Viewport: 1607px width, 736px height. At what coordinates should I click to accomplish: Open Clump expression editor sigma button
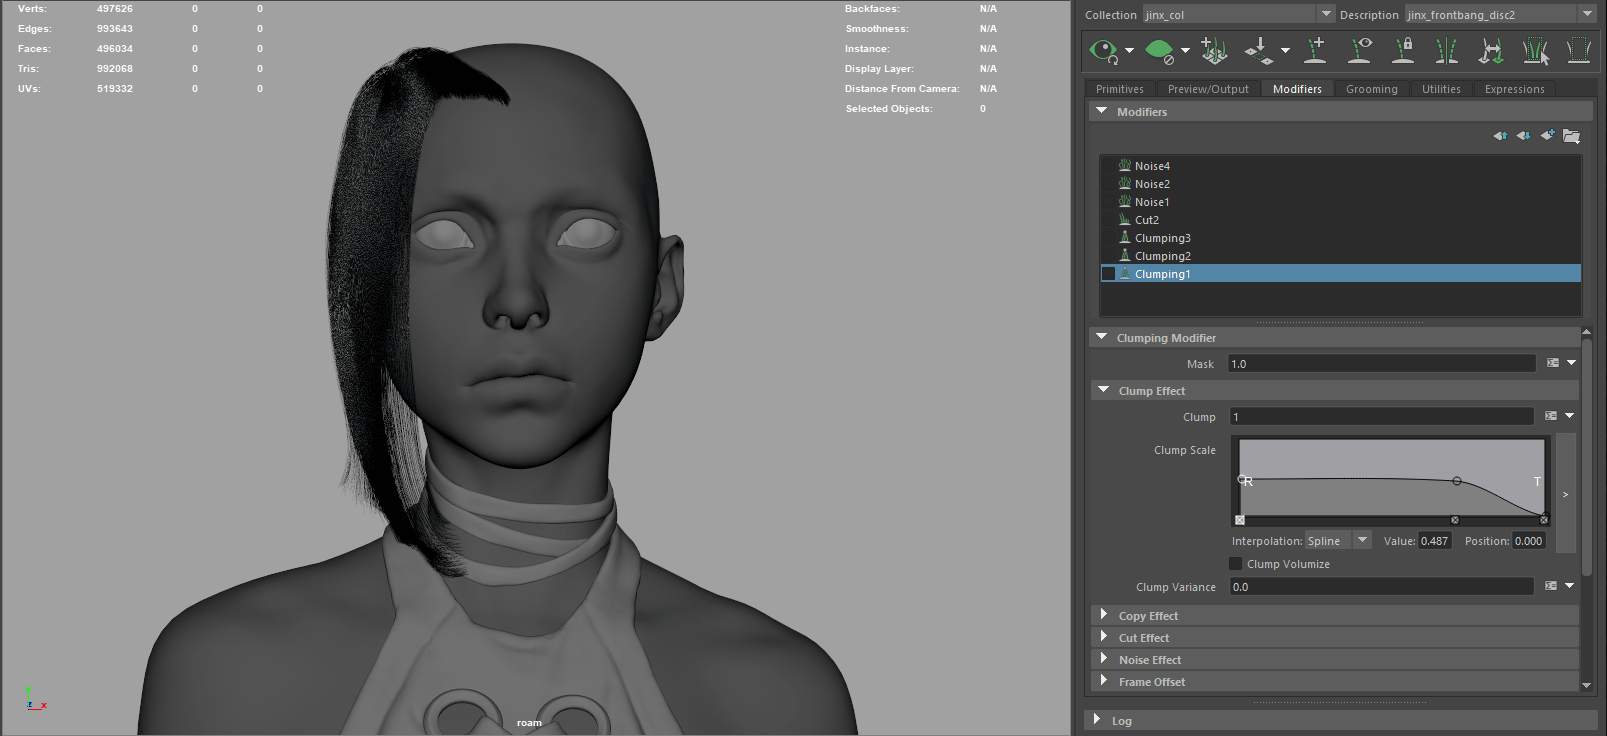point(1551,416)
